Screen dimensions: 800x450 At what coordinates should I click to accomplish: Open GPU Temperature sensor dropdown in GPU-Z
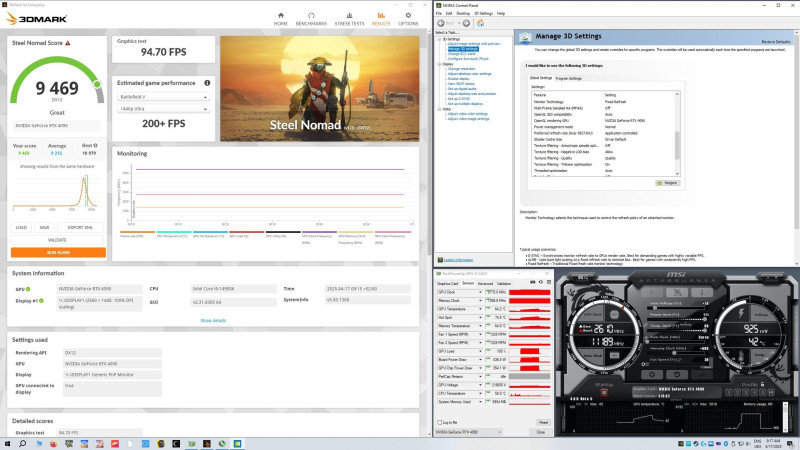(x=480, y=309)
